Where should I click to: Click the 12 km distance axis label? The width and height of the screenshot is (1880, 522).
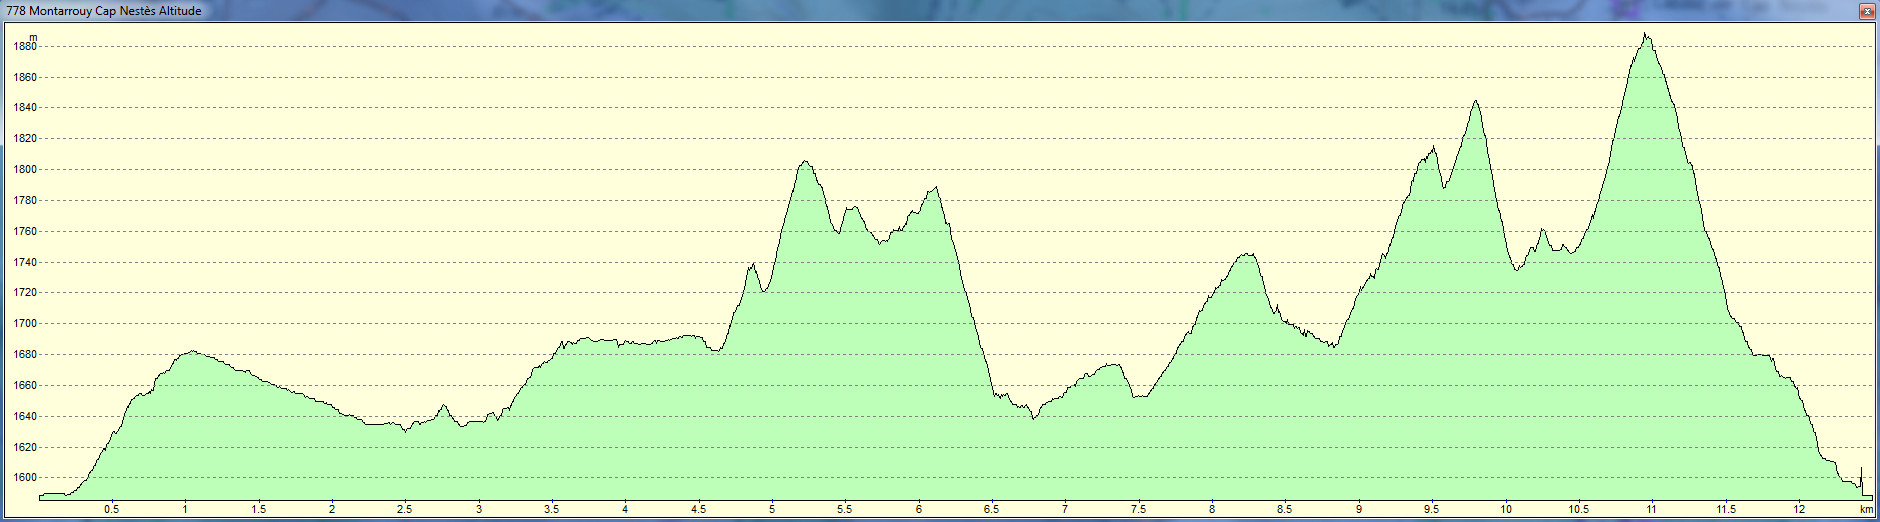[x=1798, y=509]
